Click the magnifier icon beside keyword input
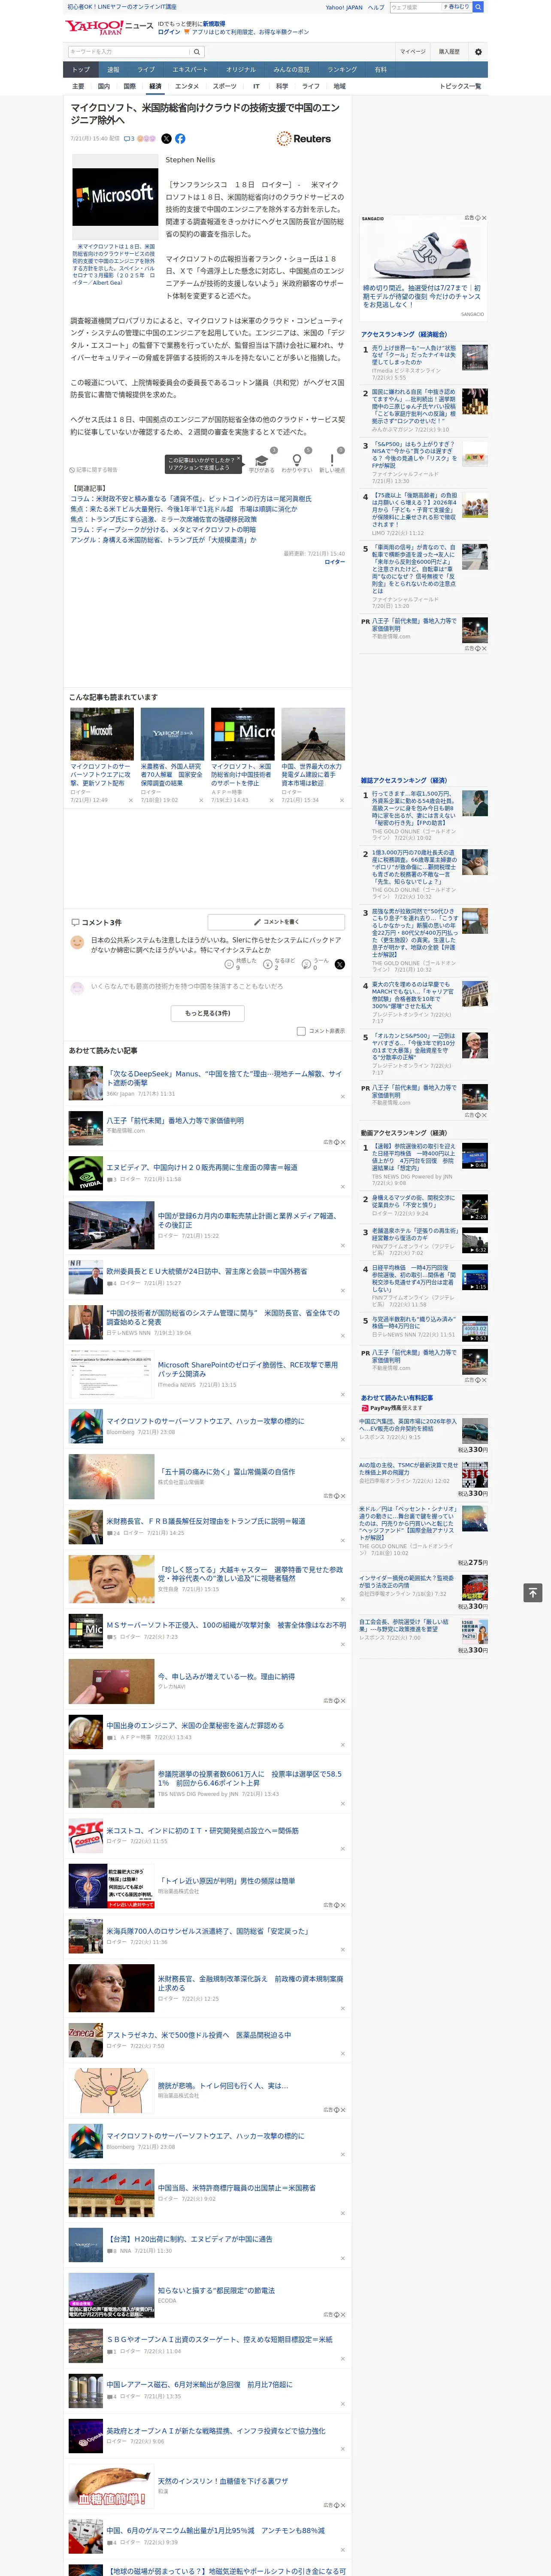Screen dimensions: 551x2576 pos(197,52)
